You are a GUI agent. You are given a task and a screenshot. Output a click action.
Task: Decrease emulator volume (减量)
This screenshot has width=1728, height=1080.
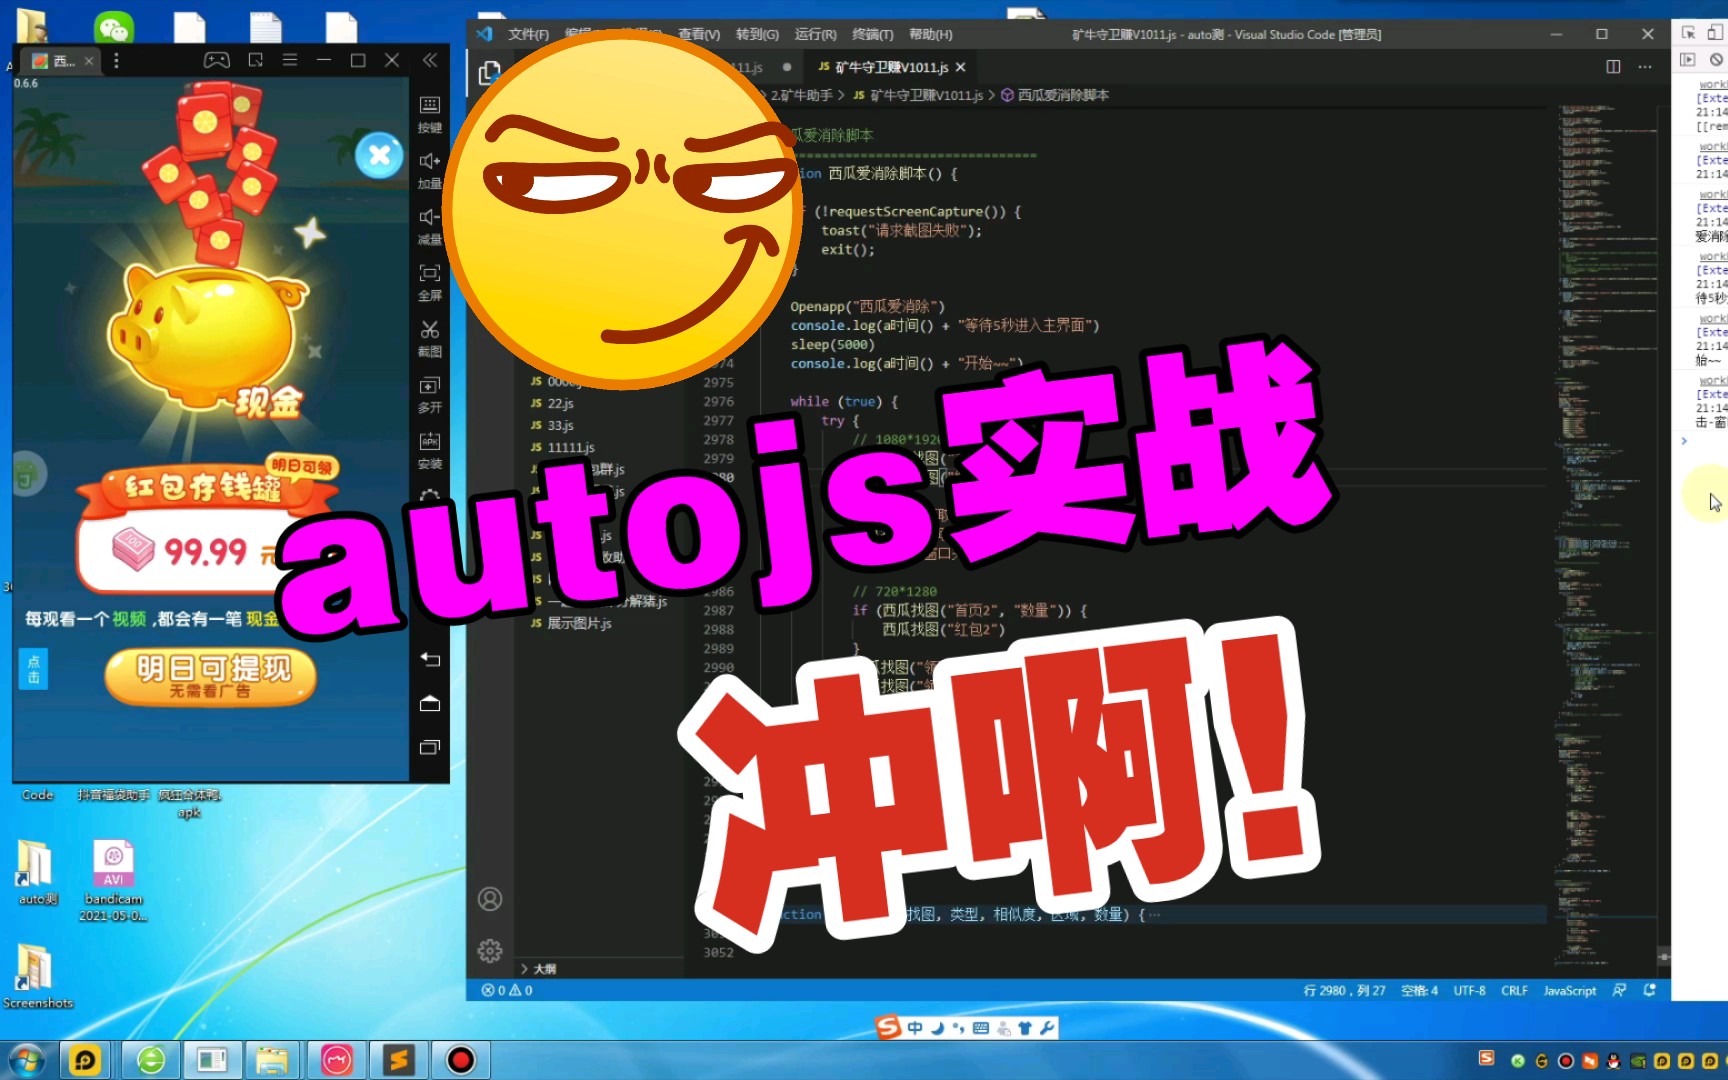coord(430,225)
